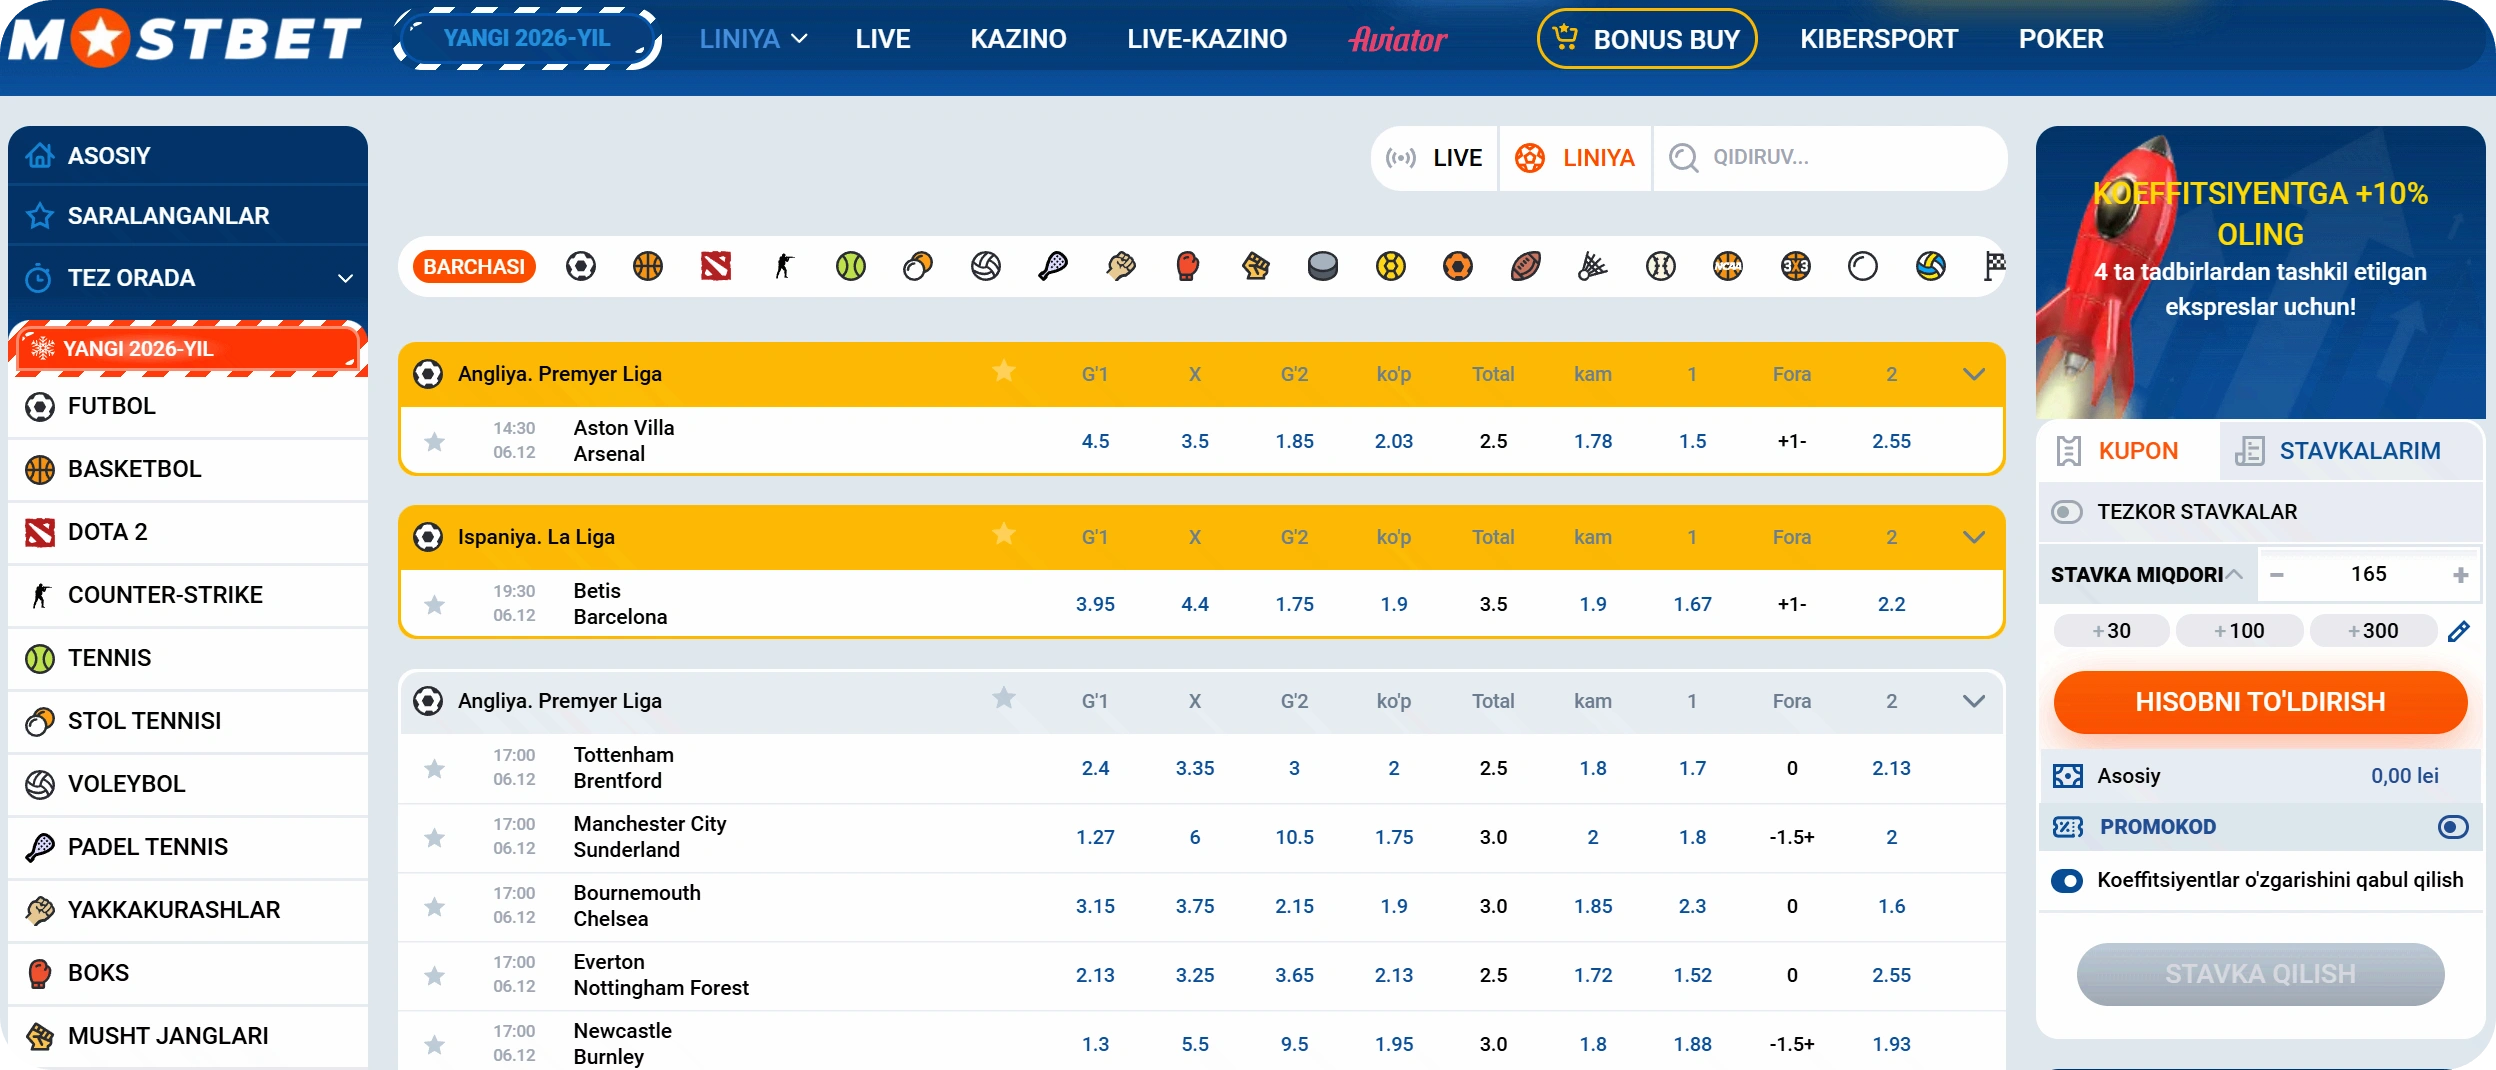This screenshot has height=1070, width=2496.
Task: Select the beach volleyball icon in filter row
Action: pyautogui.click(x=1931, y=266)
